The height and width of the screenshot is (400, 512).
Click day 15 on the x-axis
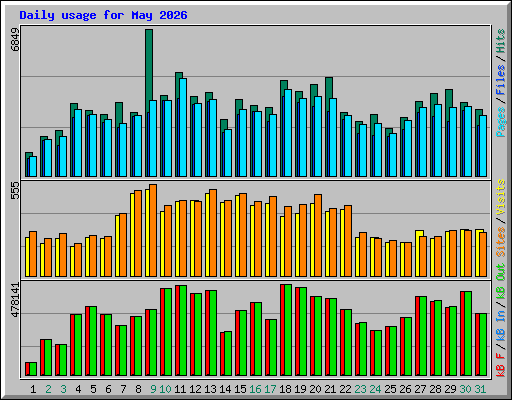pyautogui.click(x=240, y=389)
